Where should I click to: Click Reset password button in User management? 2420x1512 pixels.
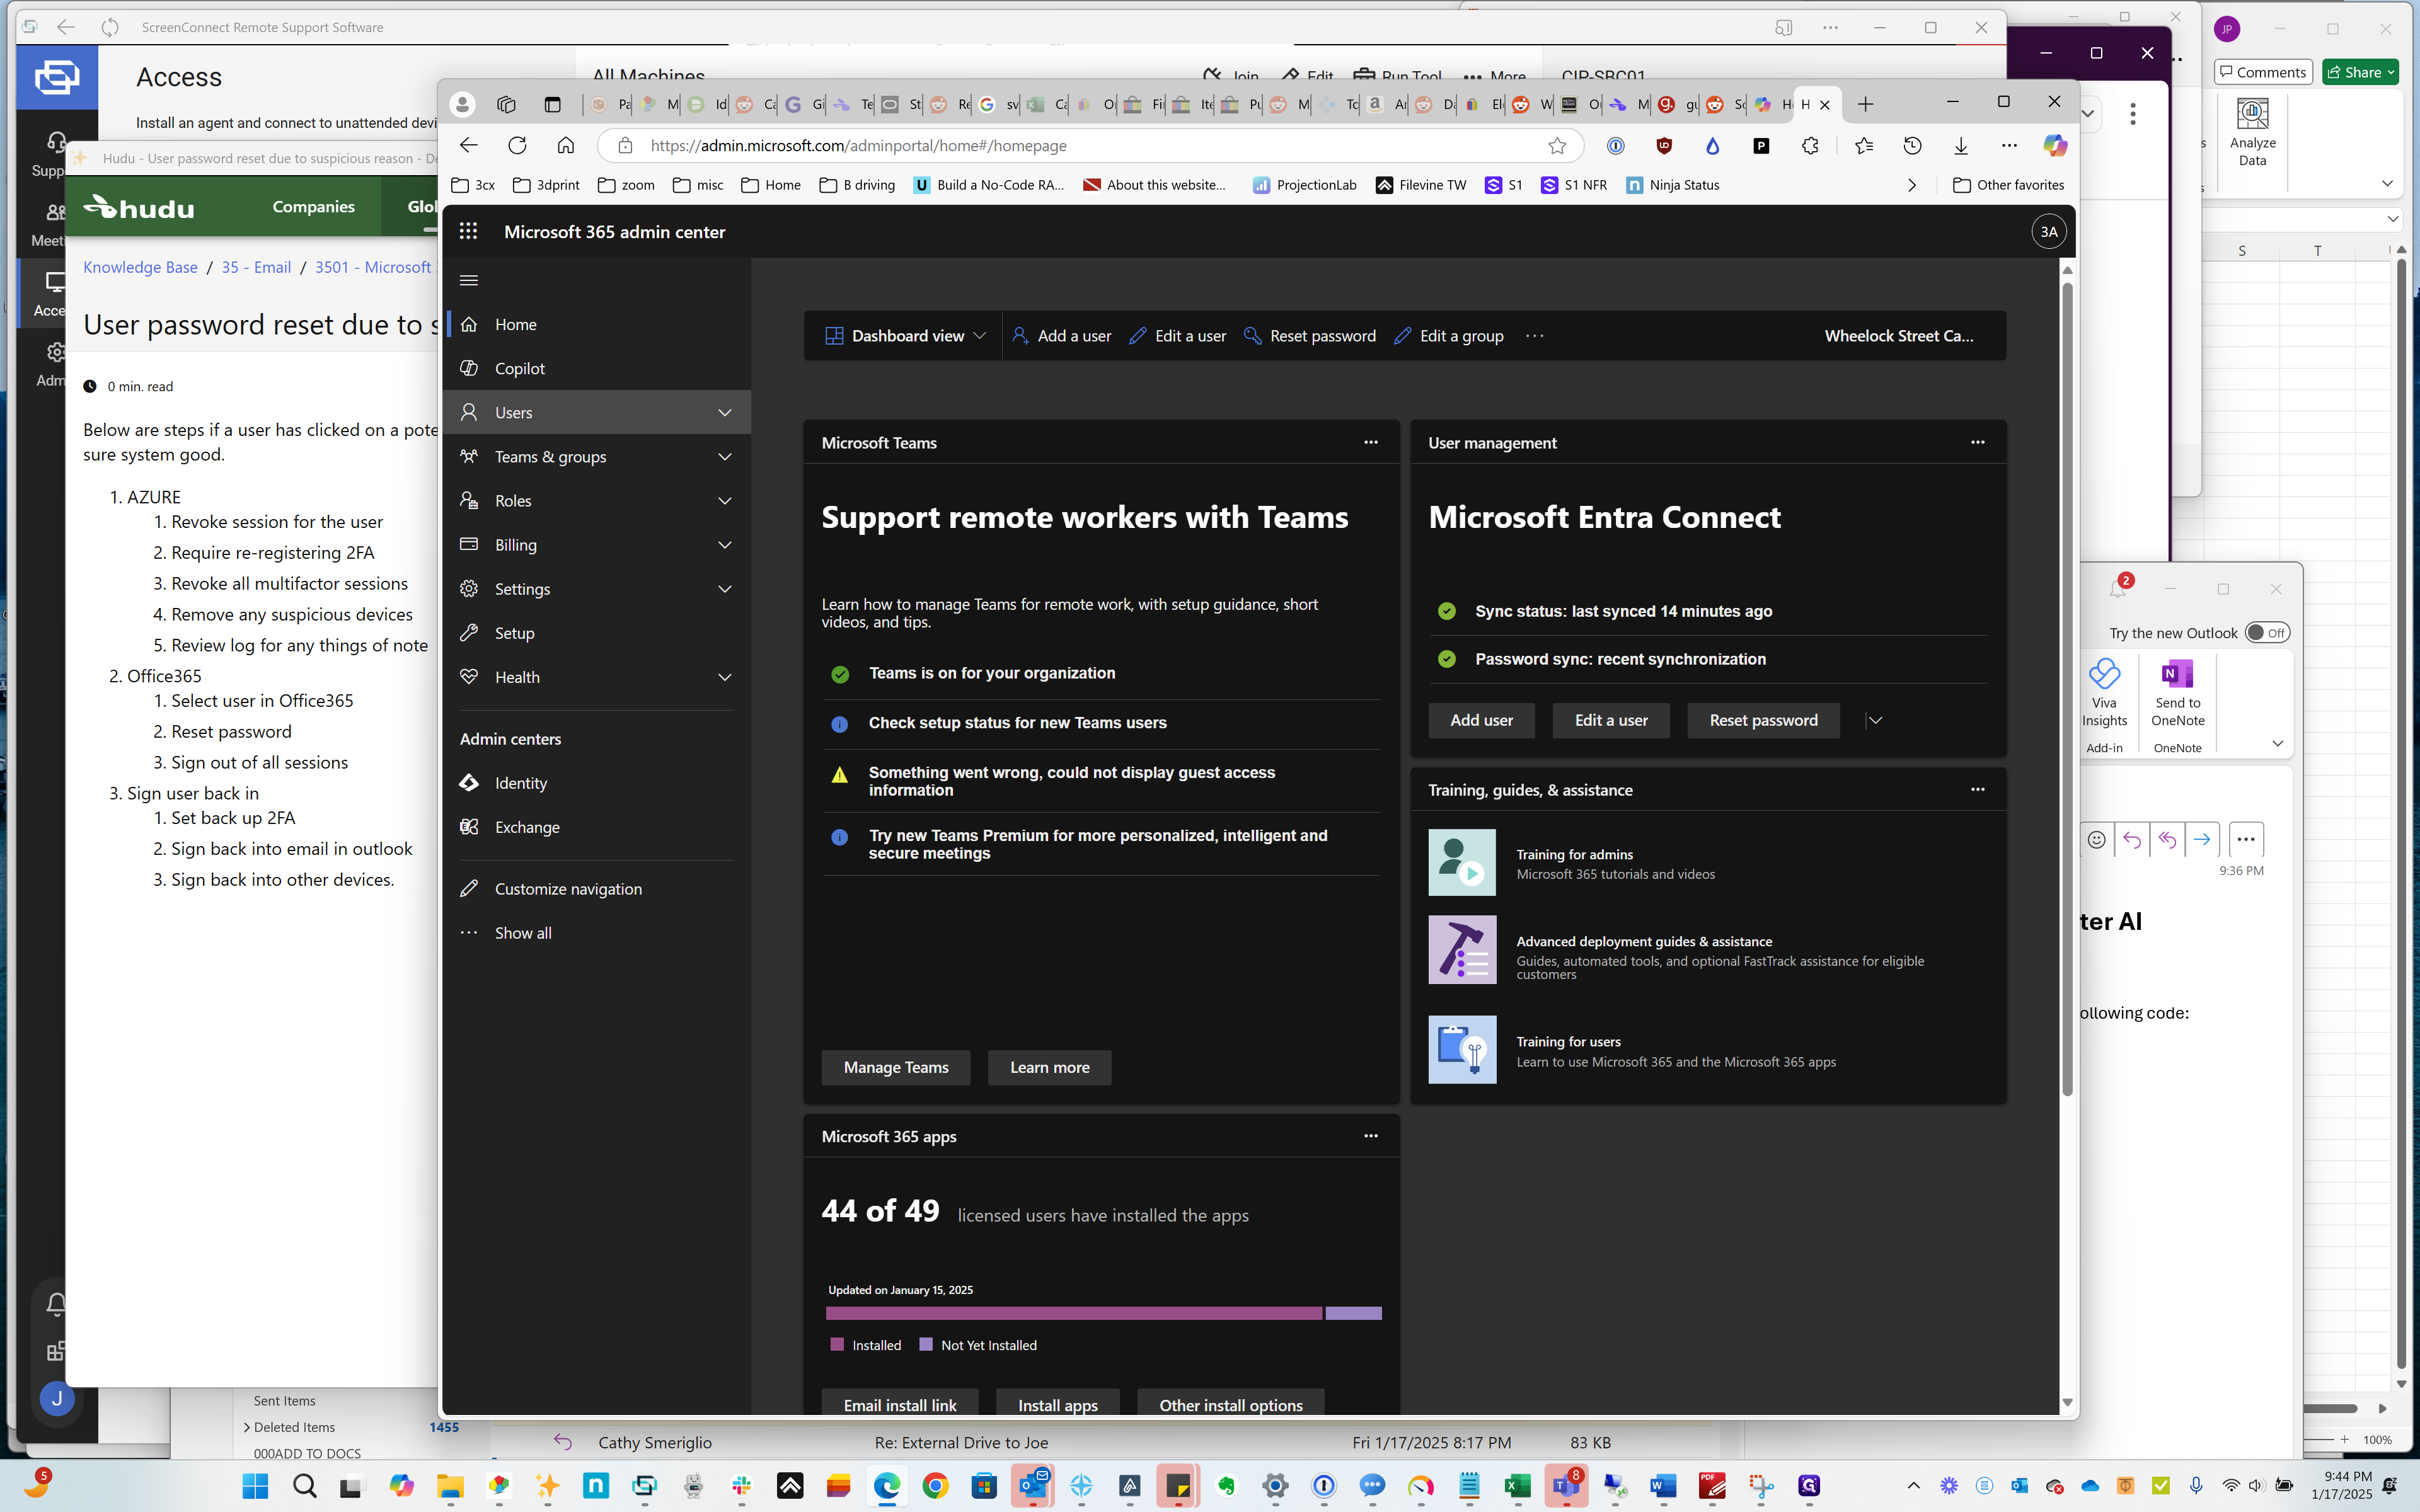[1763, 720]
